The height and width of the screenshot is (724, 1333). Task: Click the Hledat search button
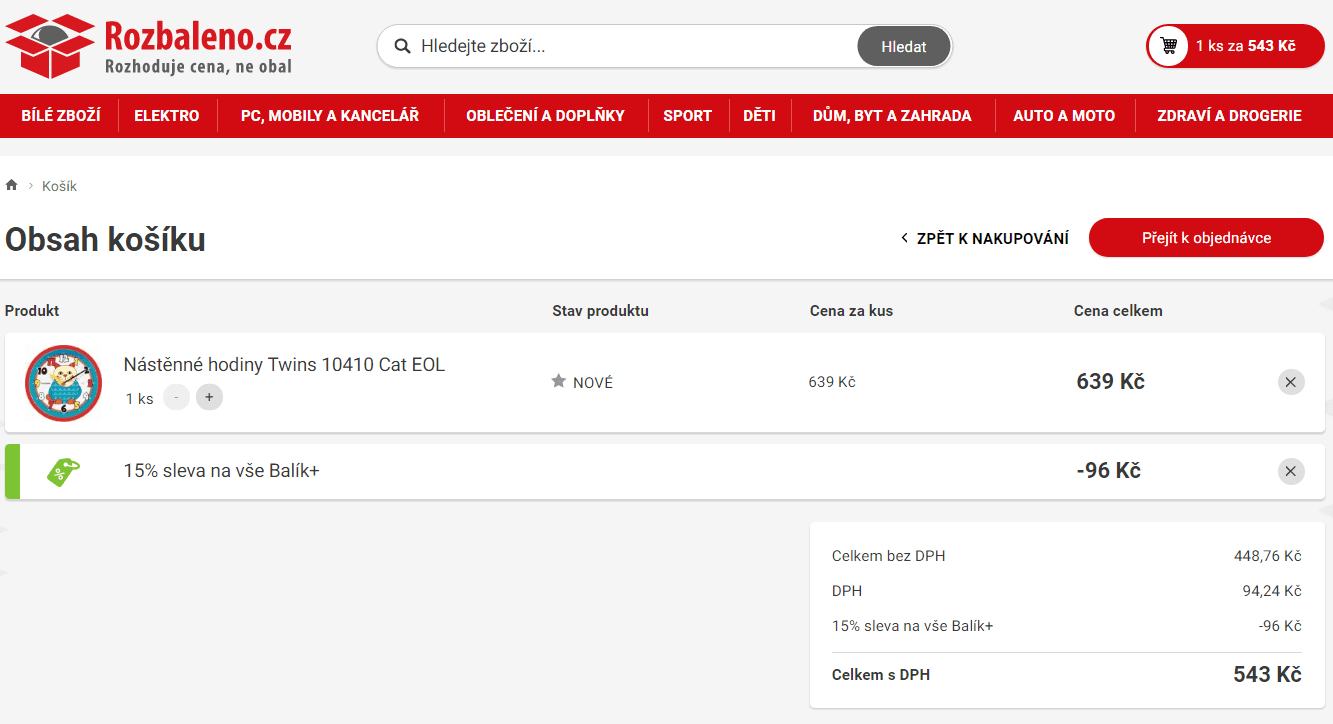pyautogui.click(x=903, y=47)
